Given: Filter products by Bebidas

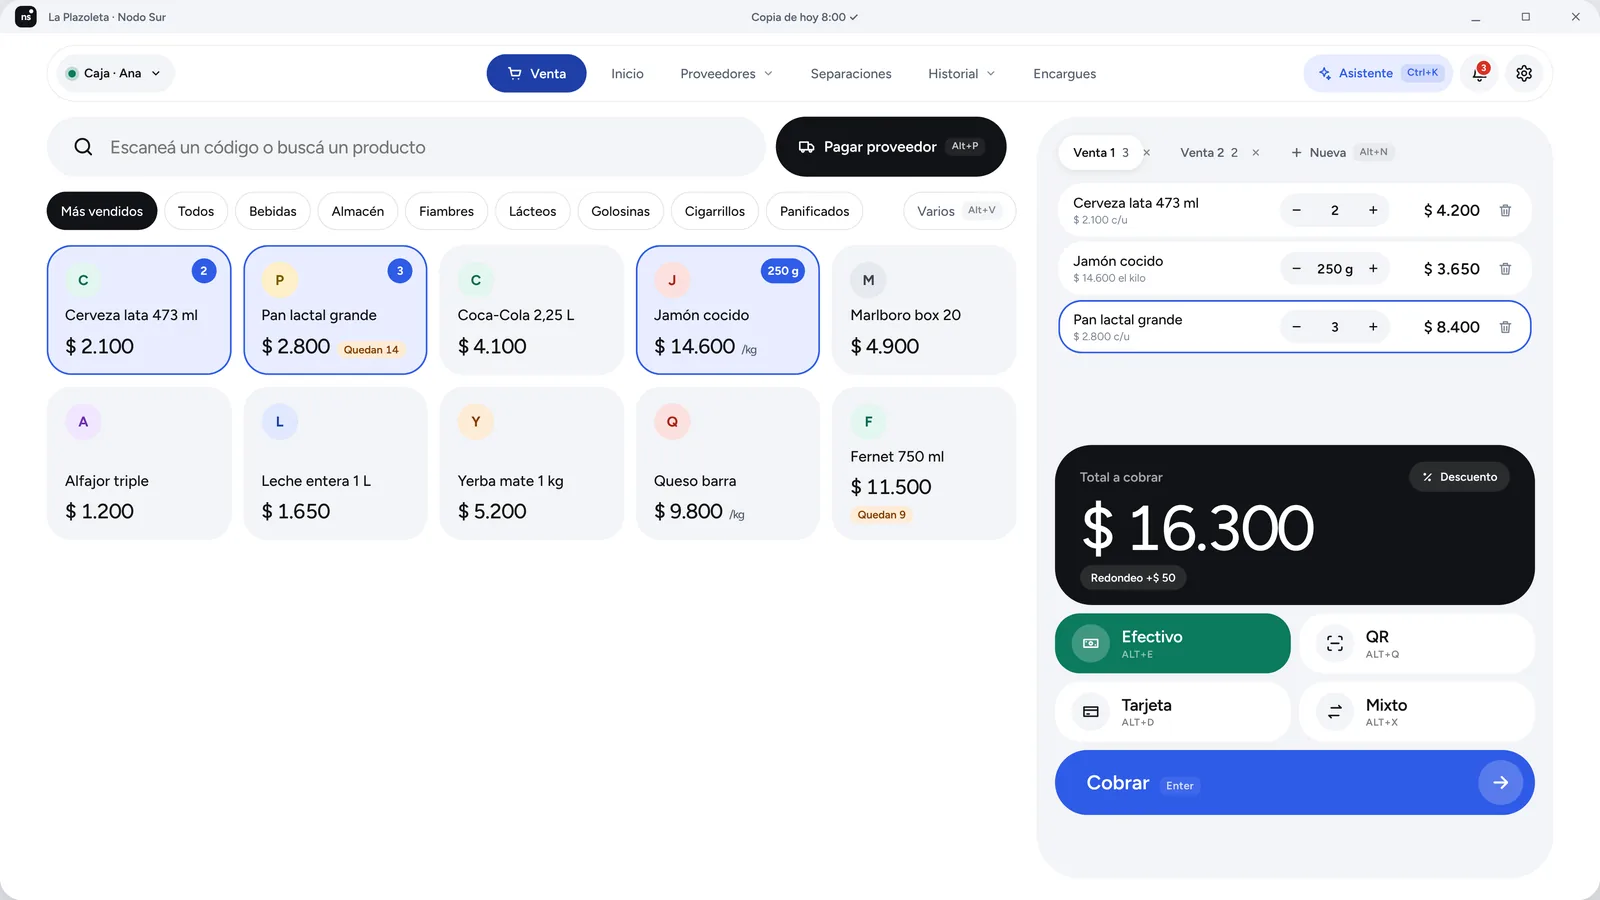Looking at the screenshot, I should point(273,211).
